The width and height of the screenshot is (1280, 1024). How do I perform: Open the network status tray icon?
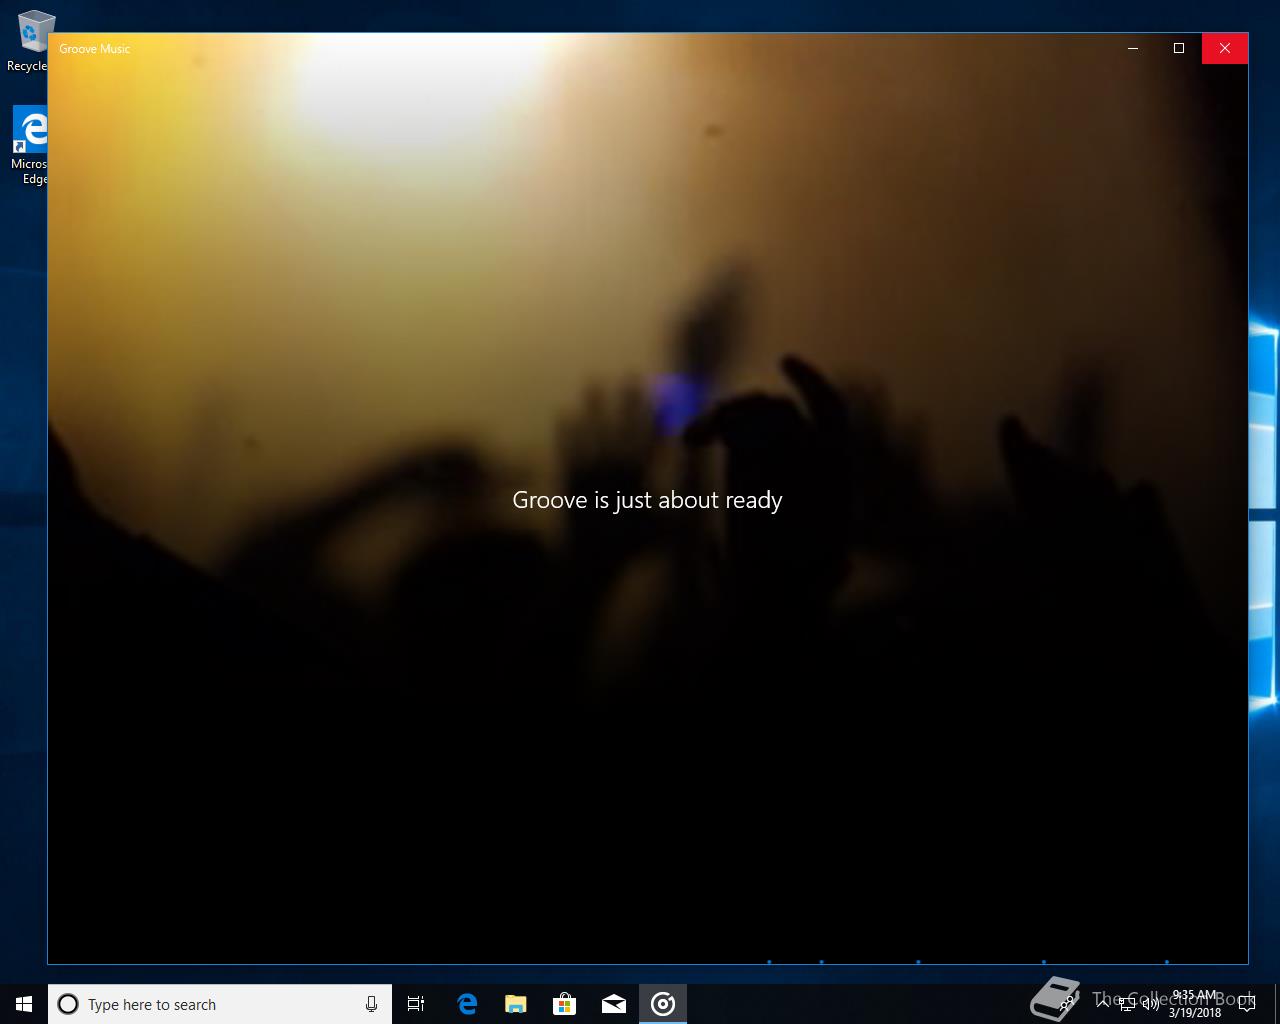(1127, 1004)
